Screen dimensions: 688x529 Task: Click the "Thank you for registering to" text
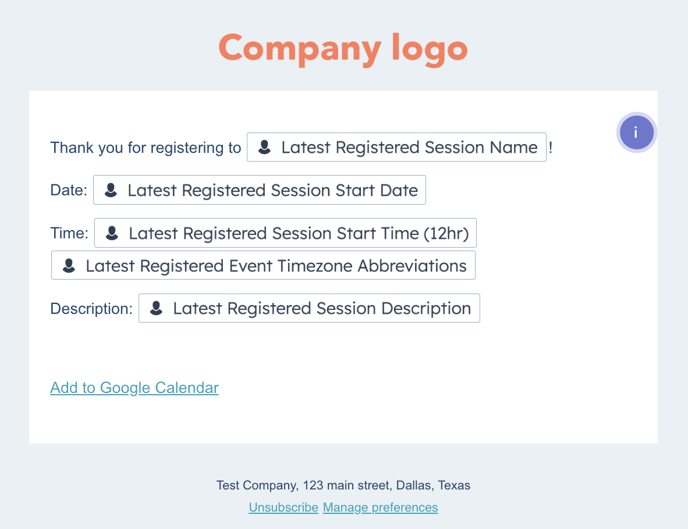[x=146, y=148]
